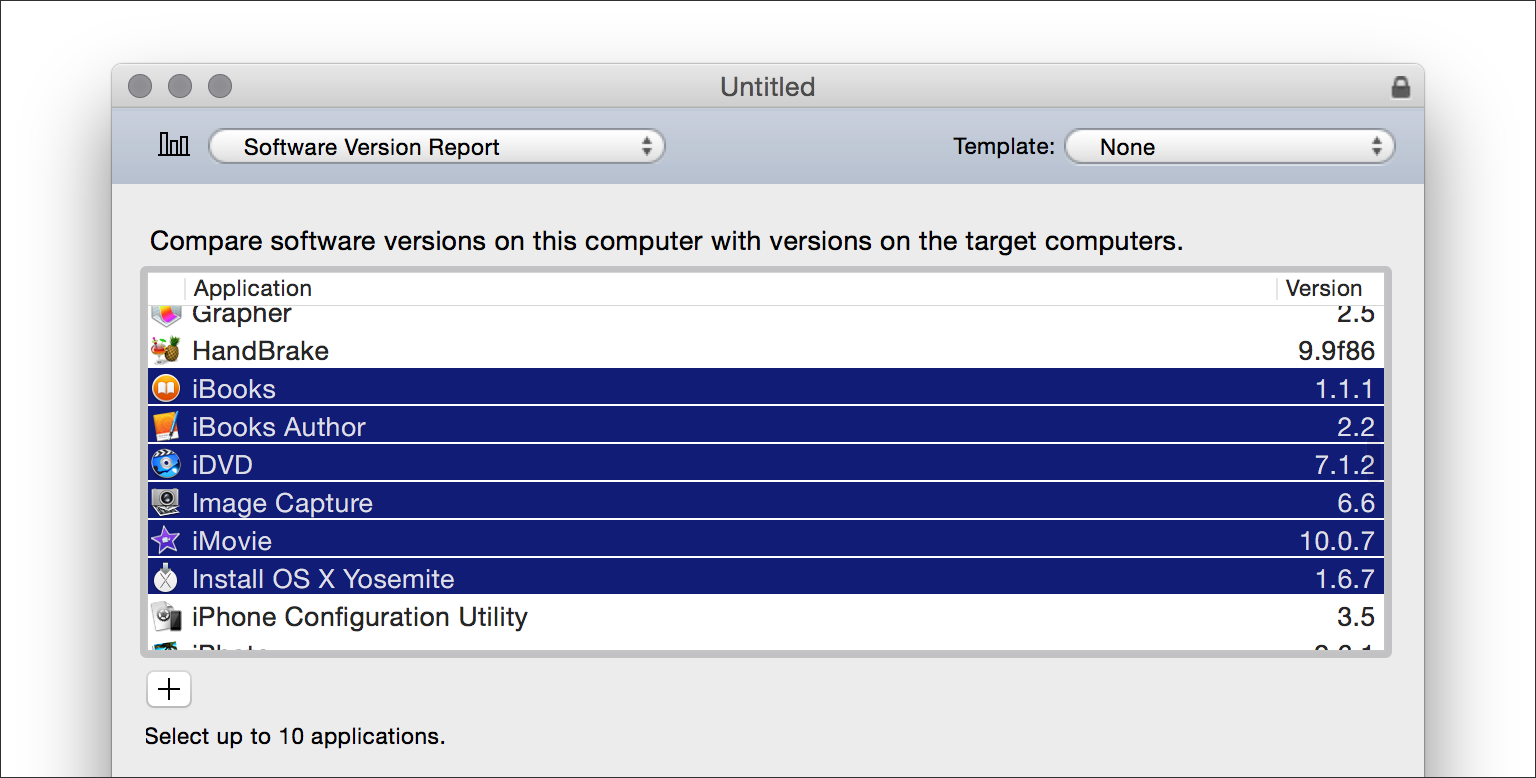This screenshot has height=778, width=1536.
Task: Open the Template dropdown set to None
Action: pyautogui.click(x=1230, y=147)
